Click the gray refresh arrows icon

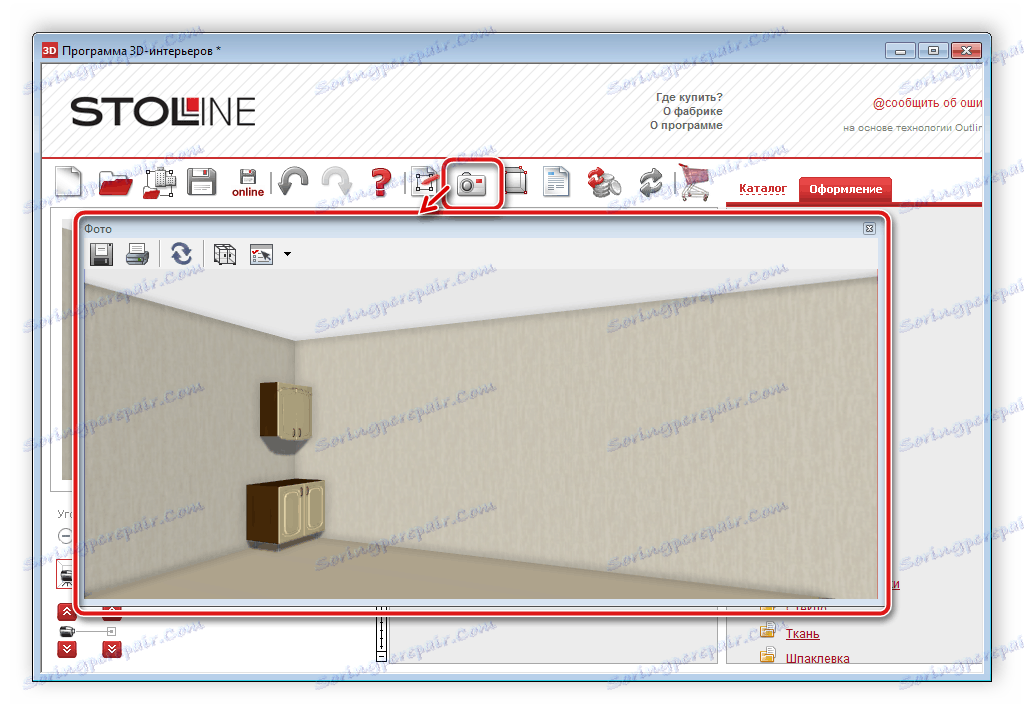pyautogui.click(x=650, y=182)
